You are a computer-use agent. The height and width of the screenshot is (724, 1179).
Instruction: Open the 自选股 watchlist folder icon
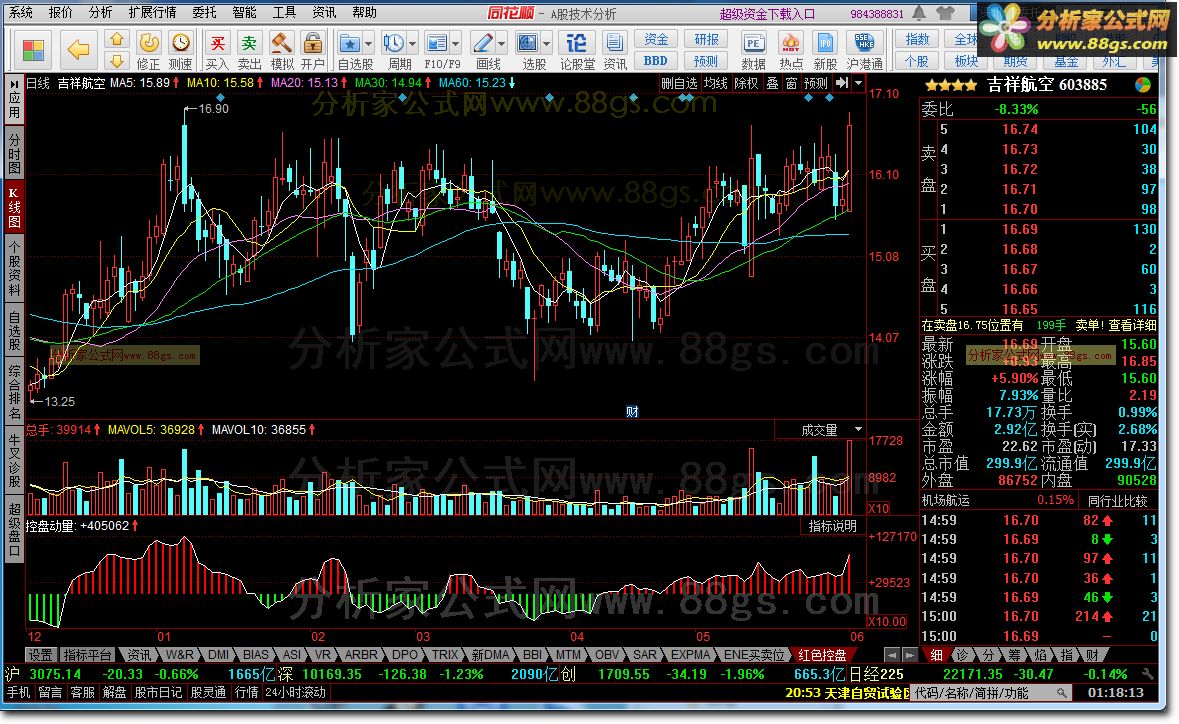pos(349,44)
